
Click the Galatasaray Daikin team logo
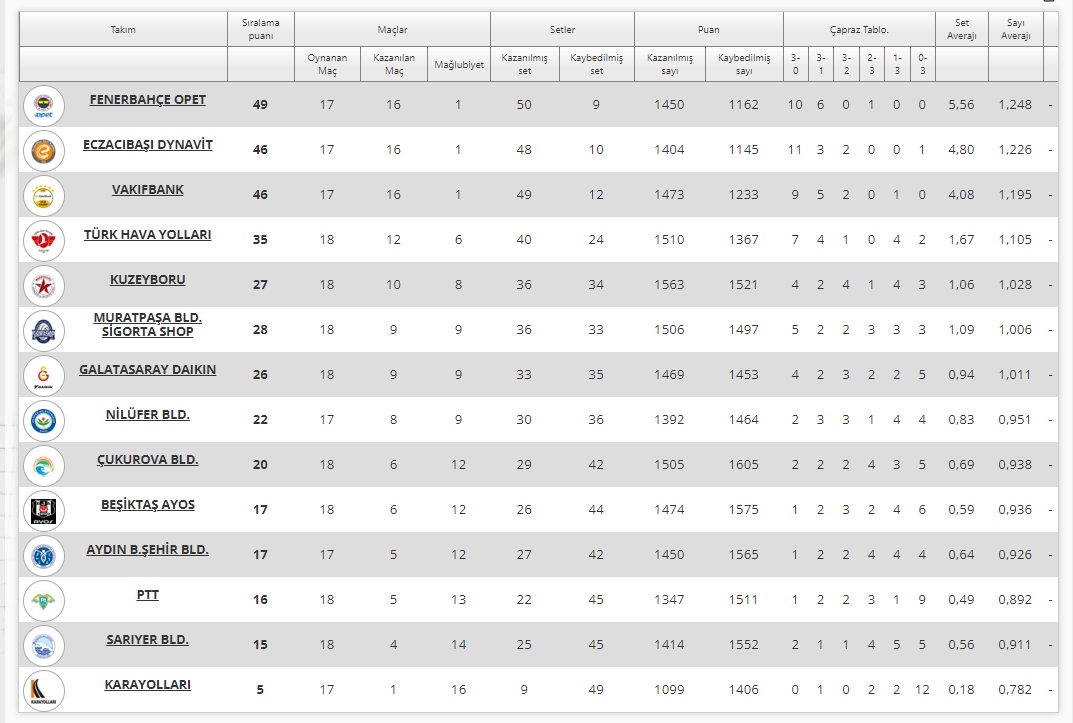click(44, 375)
